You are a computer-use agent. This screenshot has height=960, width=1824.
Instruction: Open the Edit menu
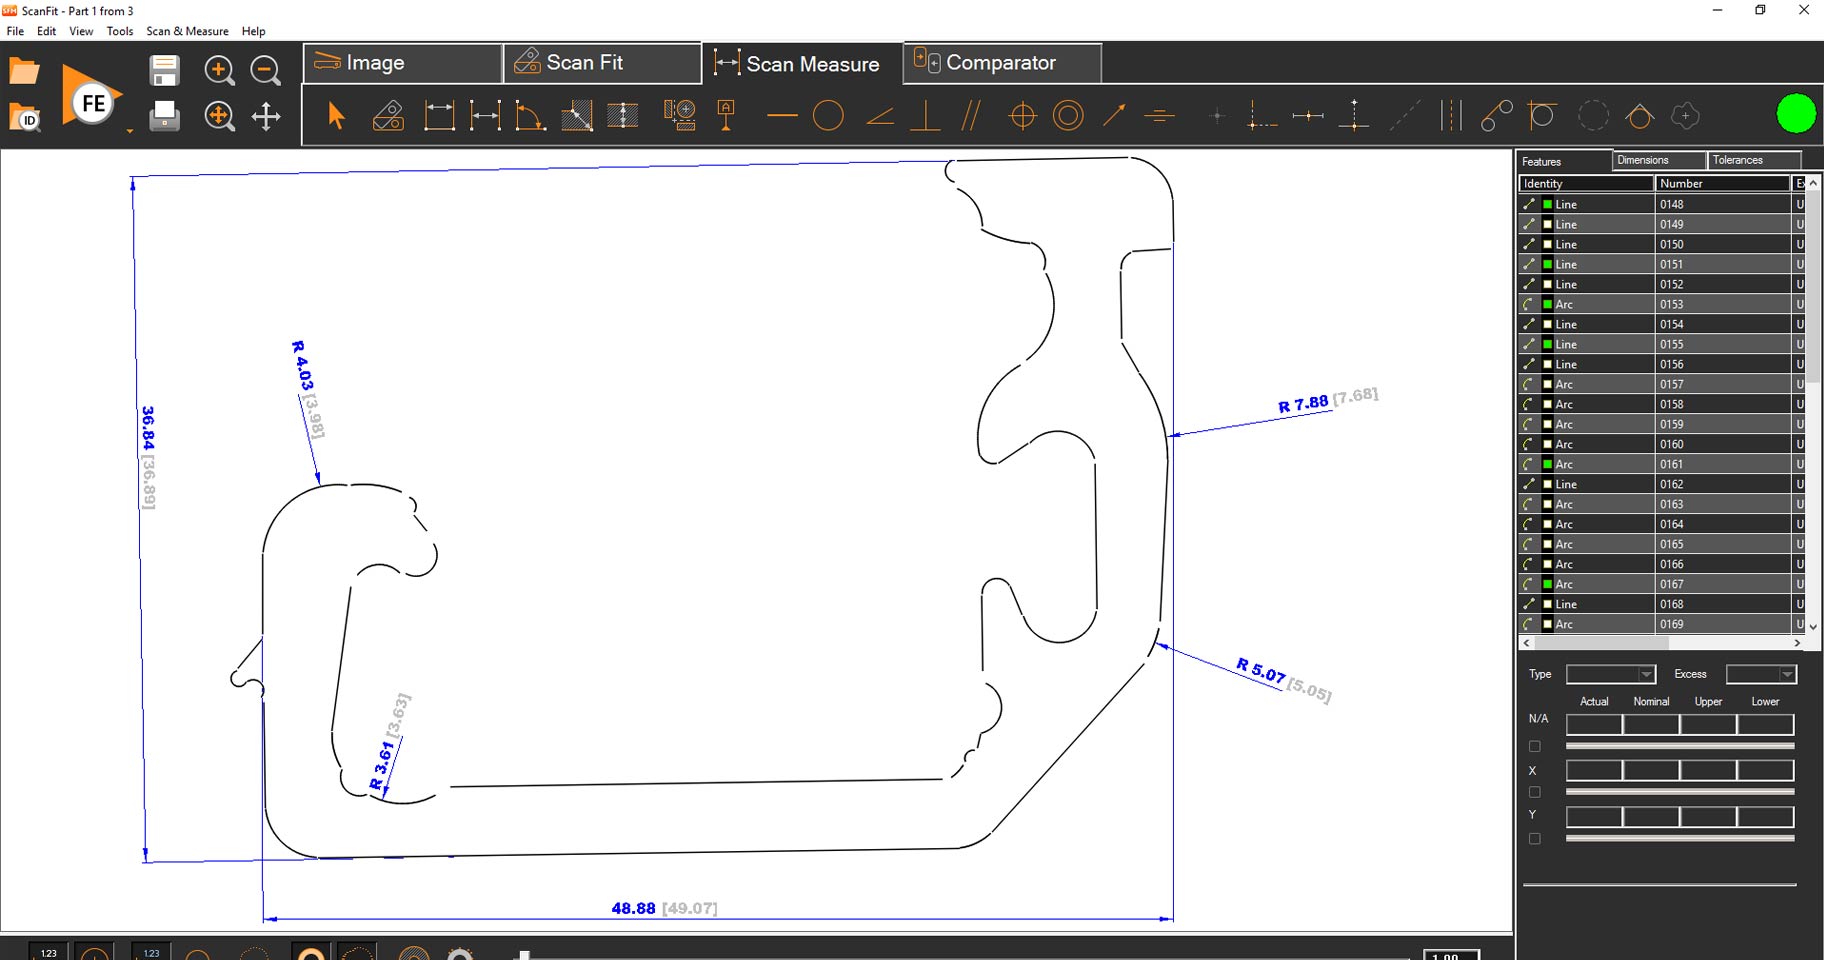point(46,31)
